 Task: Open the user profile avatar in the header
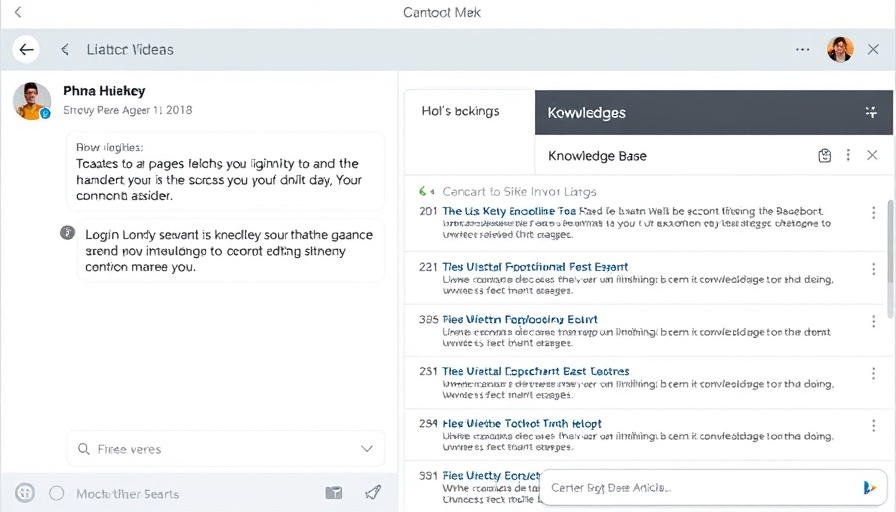840,50
